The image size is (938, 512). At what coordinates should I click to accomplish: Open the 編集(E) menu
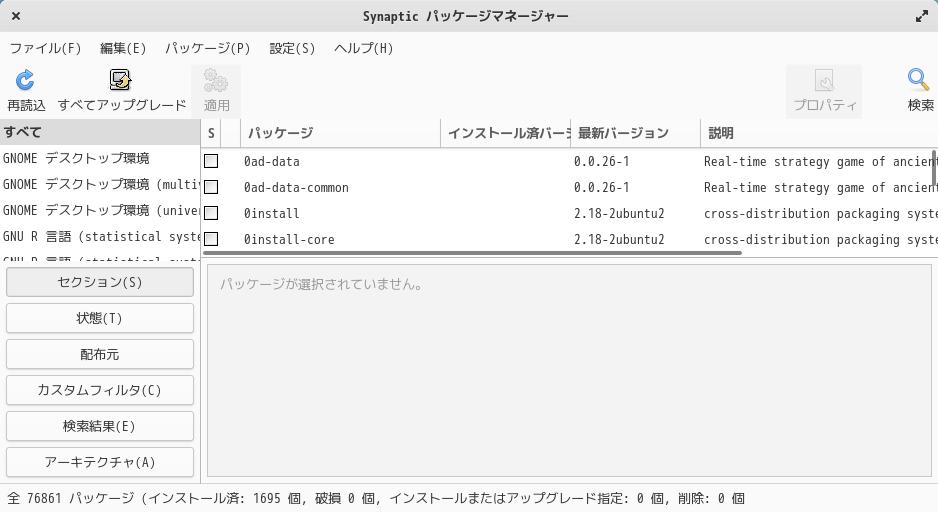pyautogui.click(x=123, y=48)
